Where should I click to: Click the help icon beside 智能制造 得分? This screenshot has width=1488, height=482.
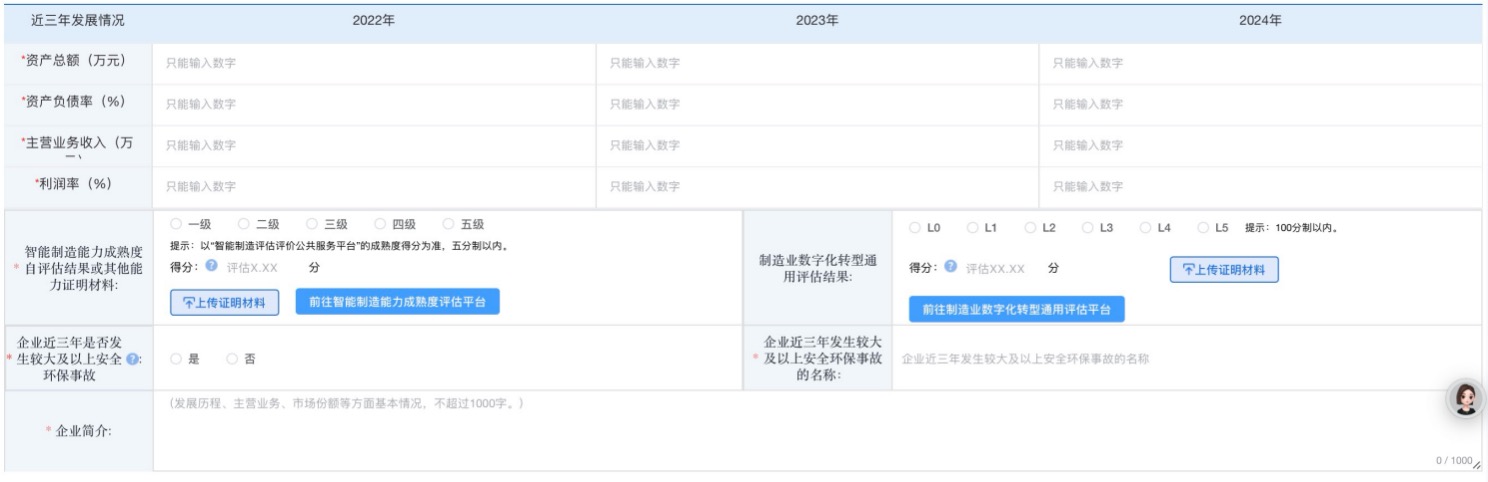pos(211,267)
